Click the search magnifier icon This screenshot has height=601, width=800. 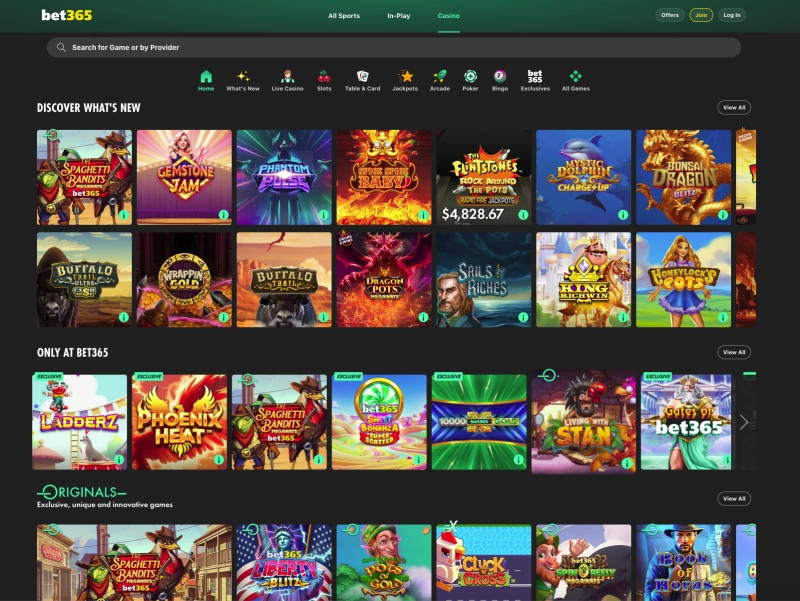(61, 47)
